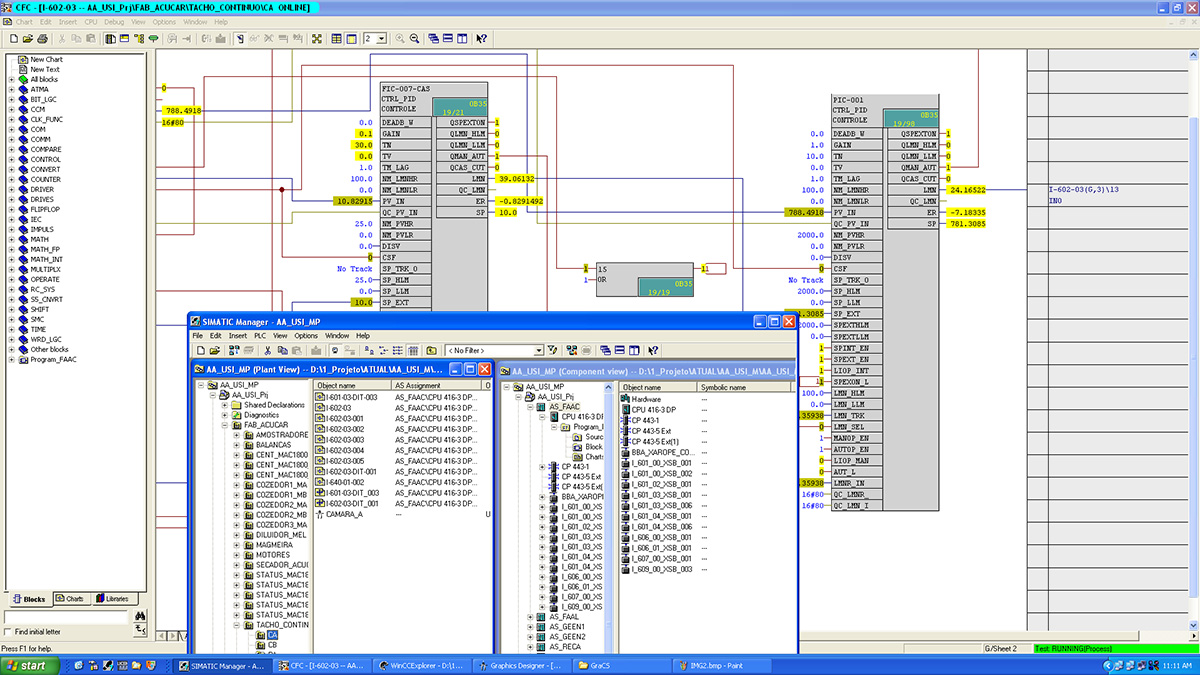Screen dimensions: 1200x675
Task: Click the New document icon in SIMATIC Manager toolbar
Action: coord(201,351)
